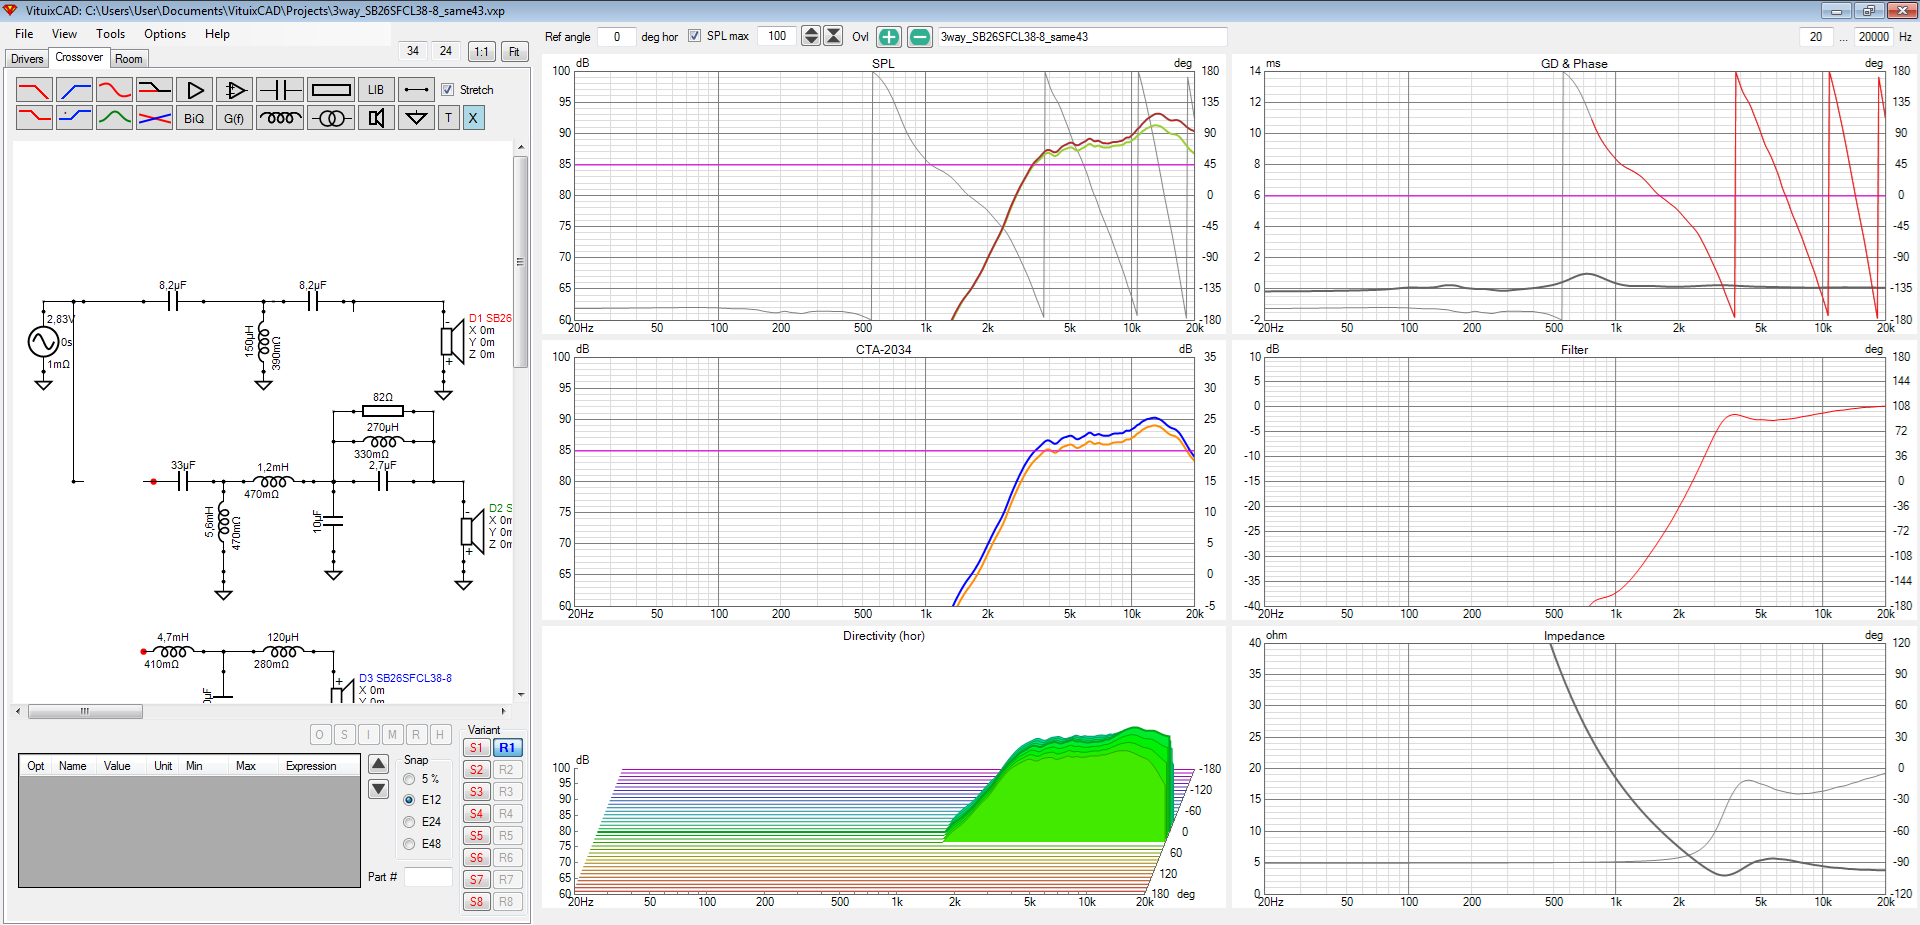Image resolution: width=1920 pixels, height=925 pixels.
Task: Select the E12 snap option
Action: (x=409, y=800)
